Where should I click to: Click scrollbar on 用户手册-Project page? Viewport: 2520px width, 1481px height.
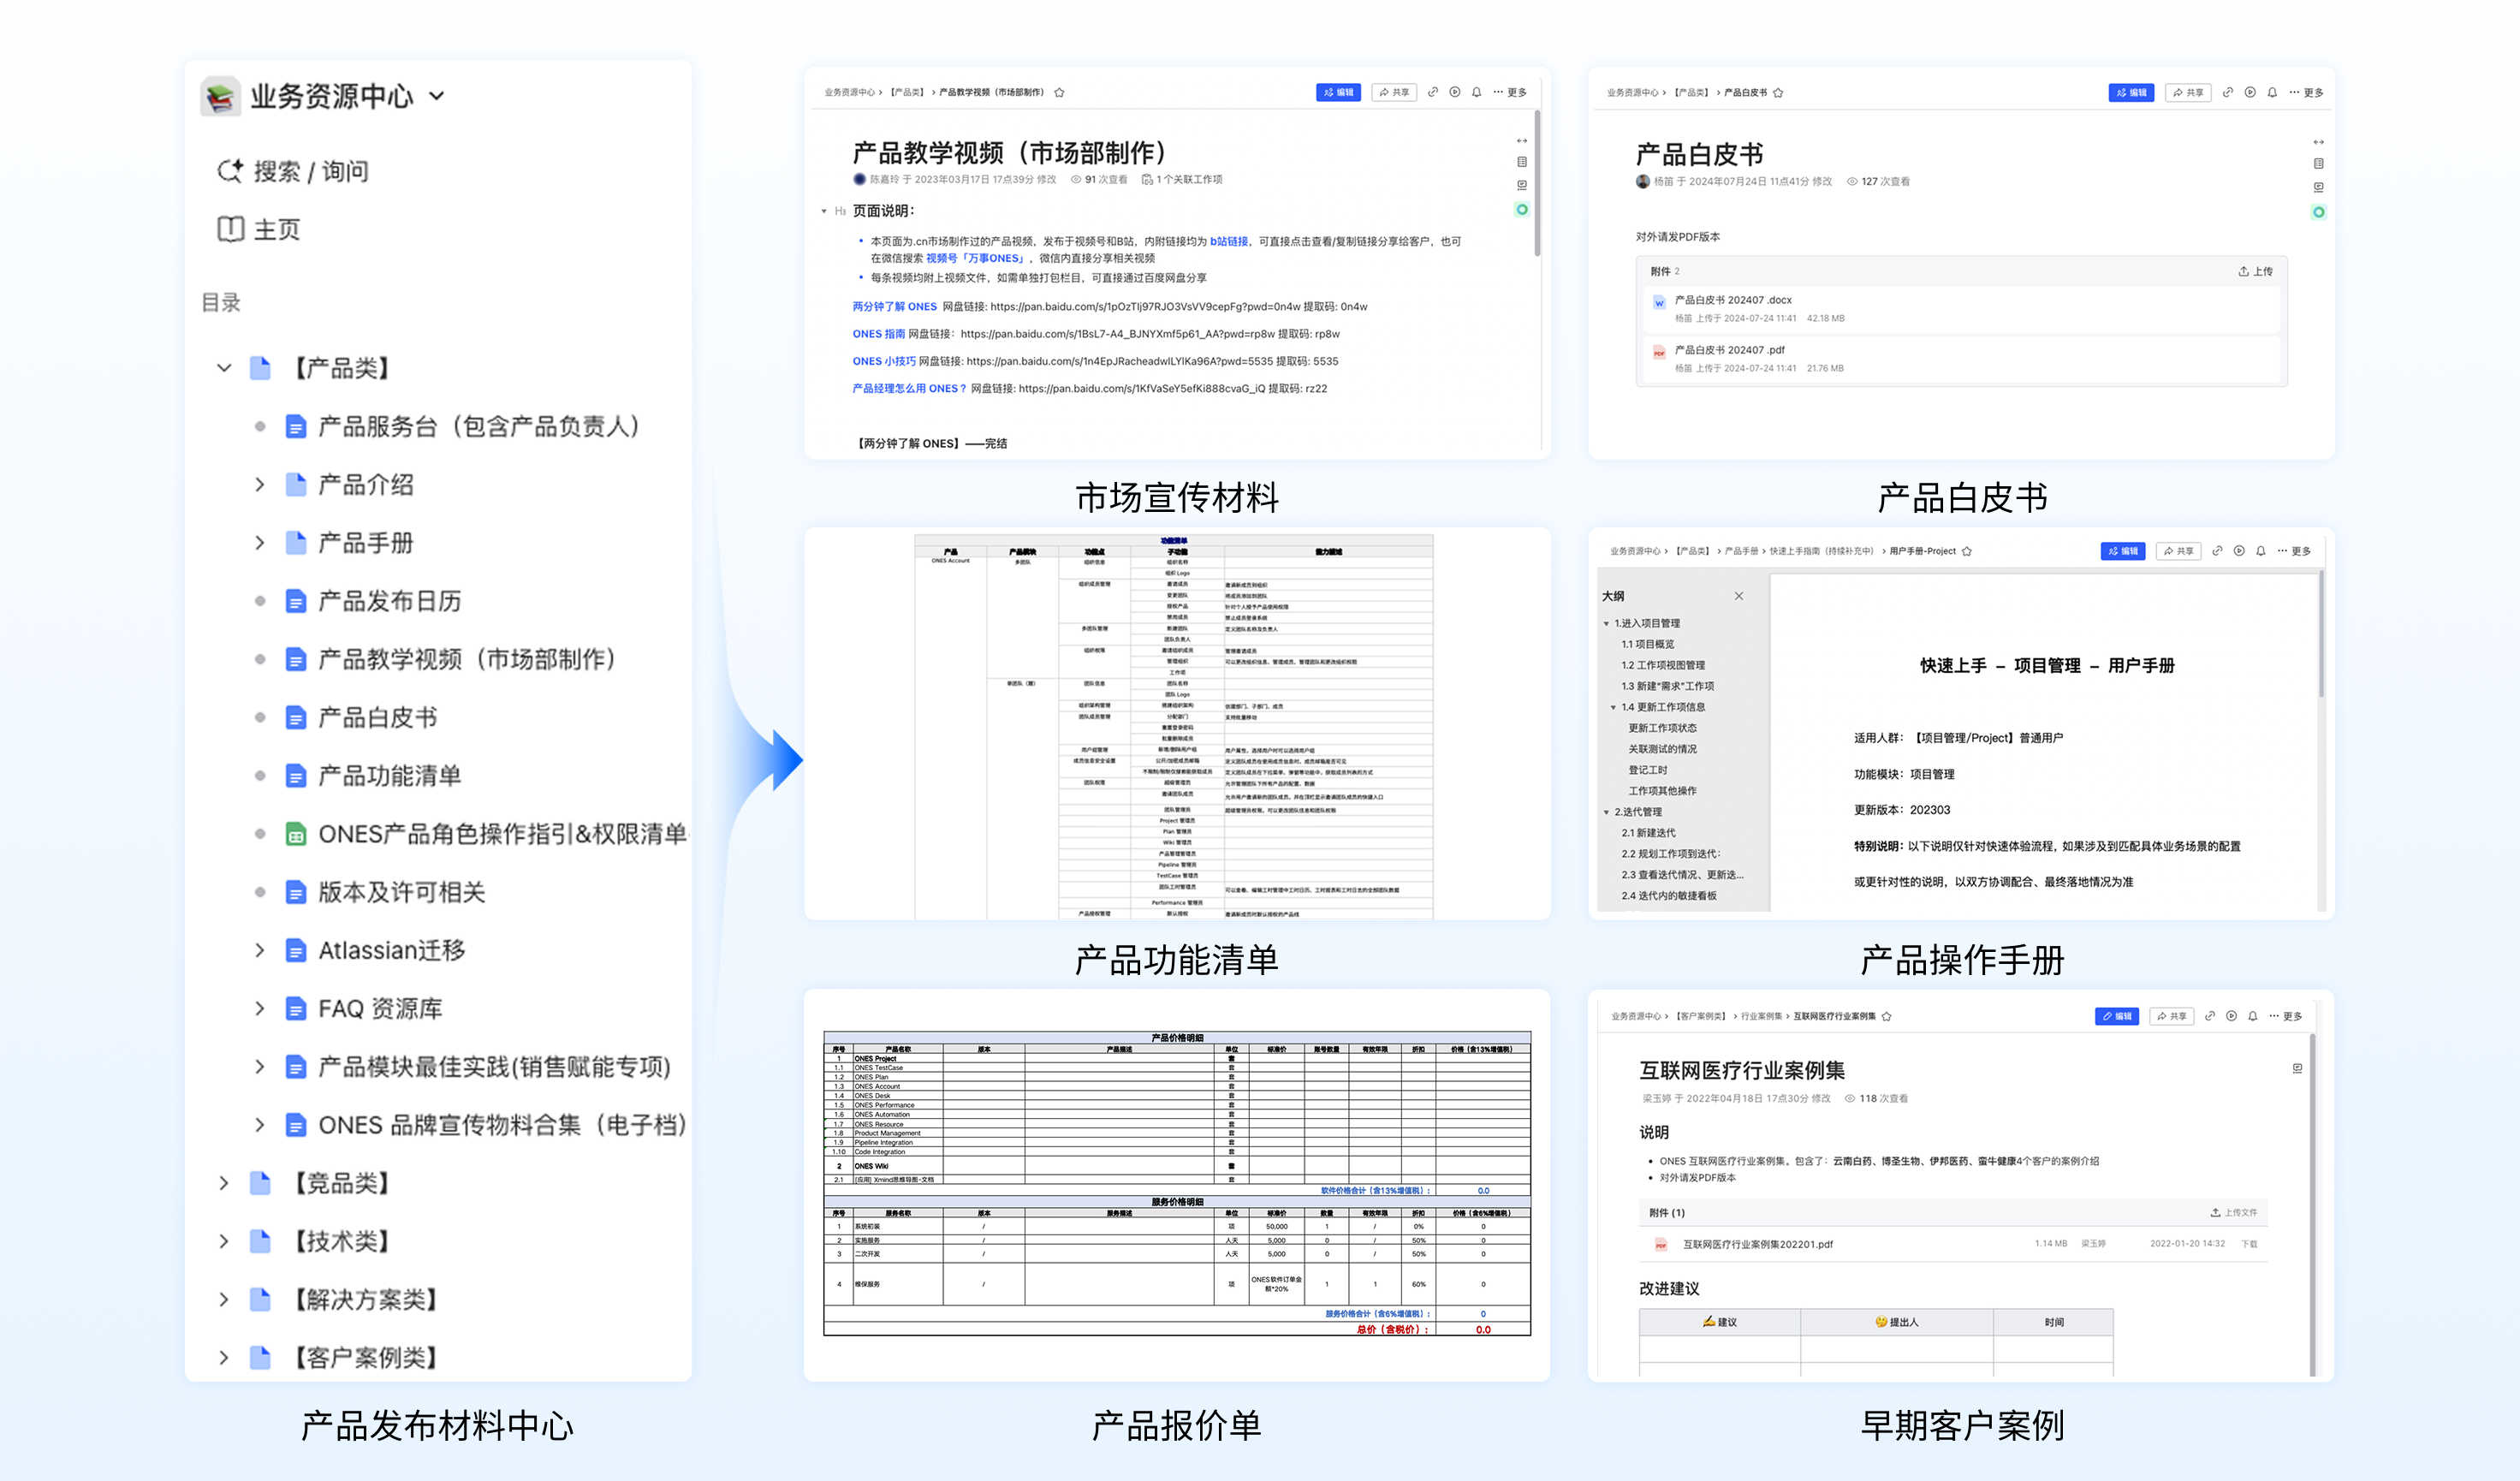2321,635
